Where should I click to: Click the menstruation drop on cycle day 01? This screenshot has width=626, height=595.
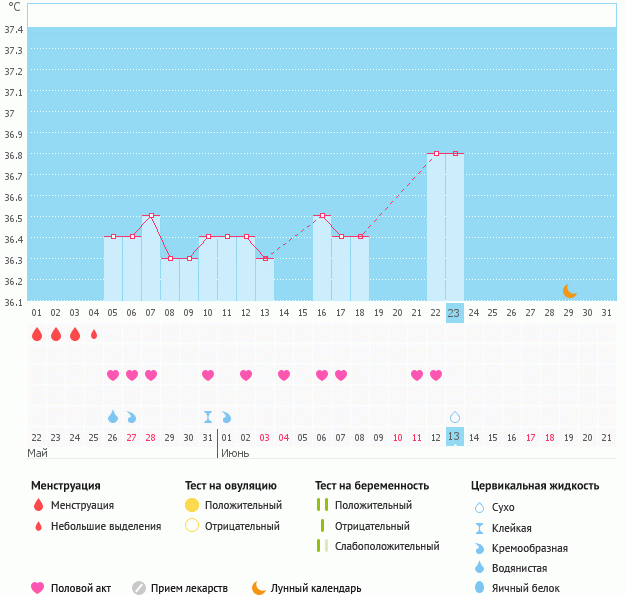37,334
